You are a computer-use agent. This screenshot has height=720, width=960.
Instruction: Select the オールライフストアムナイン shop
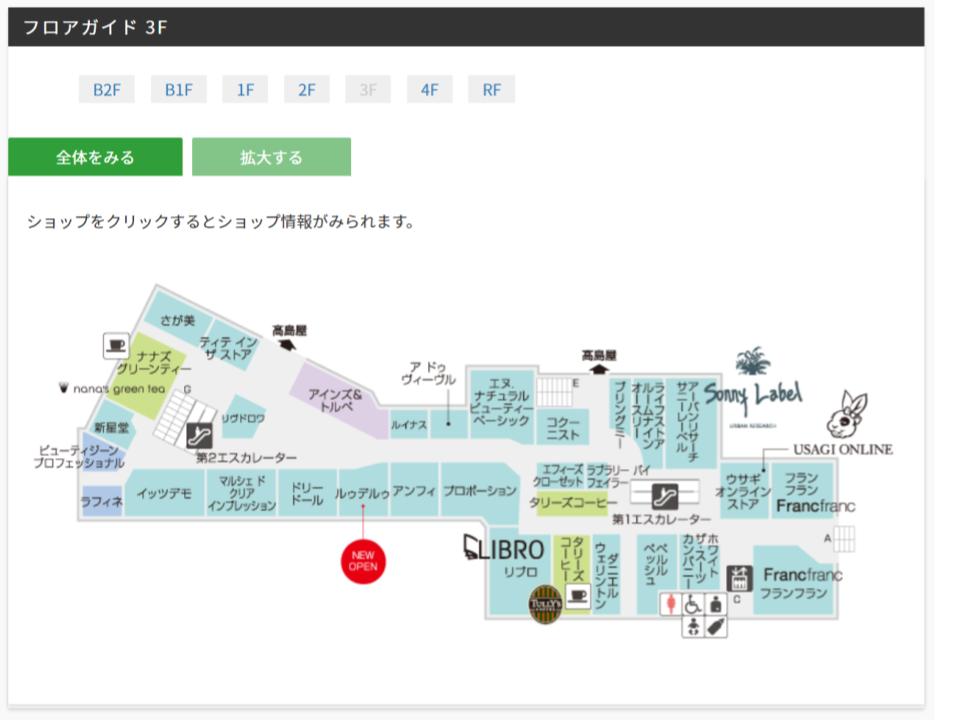pos(647,418)
